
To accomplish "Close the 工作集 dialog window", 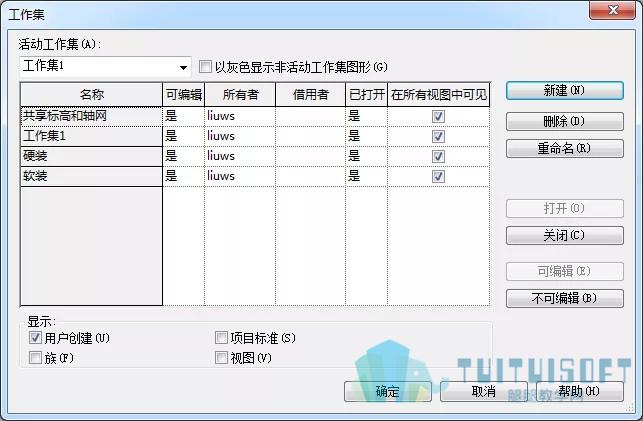I will tap(613, 10).
